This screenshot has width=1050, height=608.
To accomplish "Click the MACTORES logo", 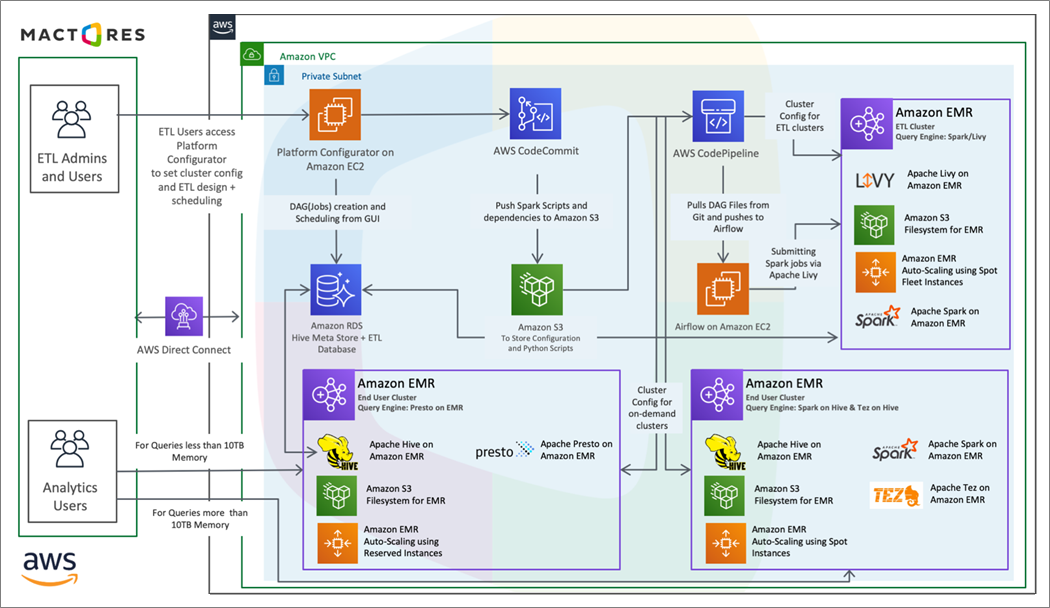I will (x=83, y=35).
